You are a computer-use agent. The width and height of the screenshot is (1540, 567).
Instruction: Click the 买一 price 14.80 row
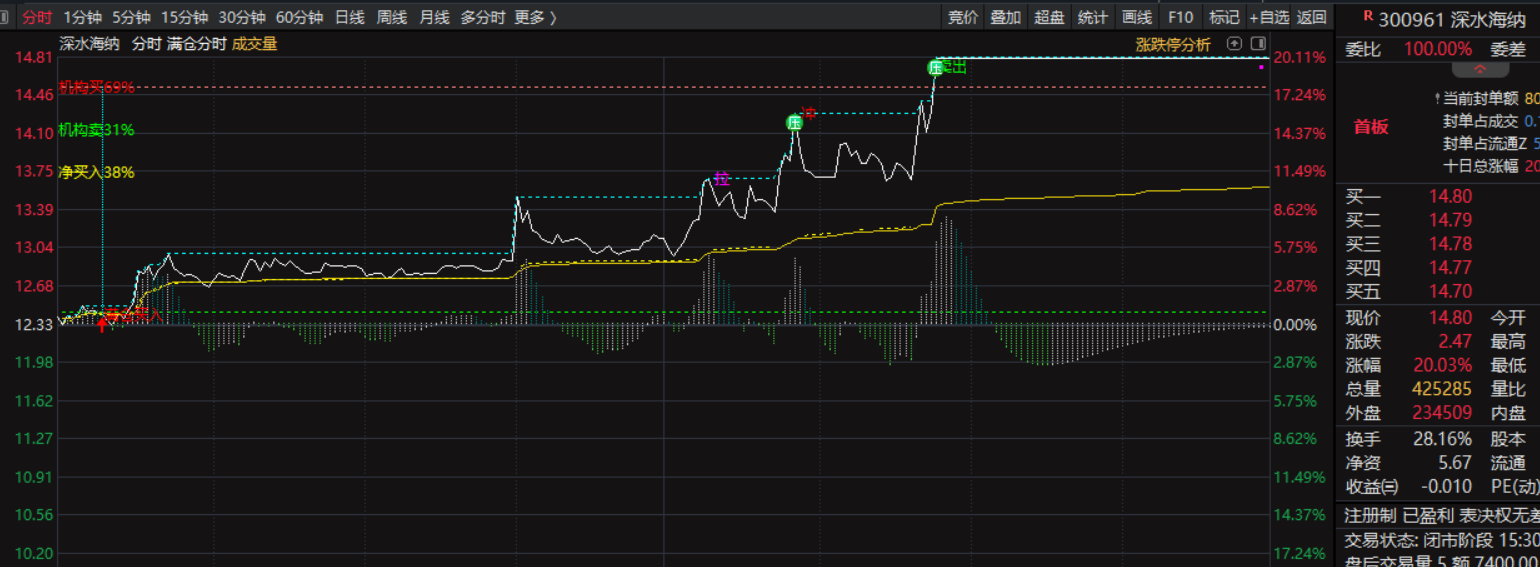pos(1449,197)
